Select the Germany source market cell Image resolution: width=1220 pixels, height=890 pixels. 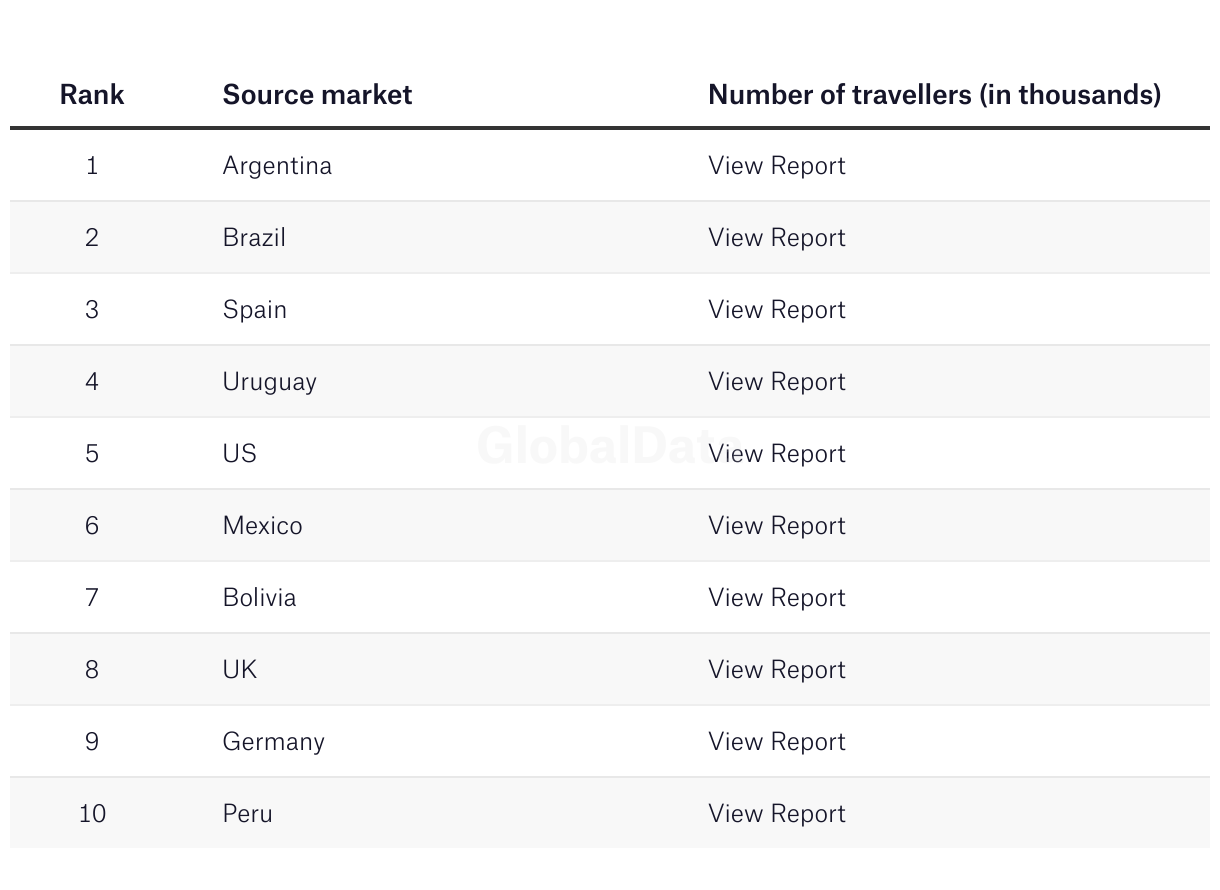tap(273, 741)
